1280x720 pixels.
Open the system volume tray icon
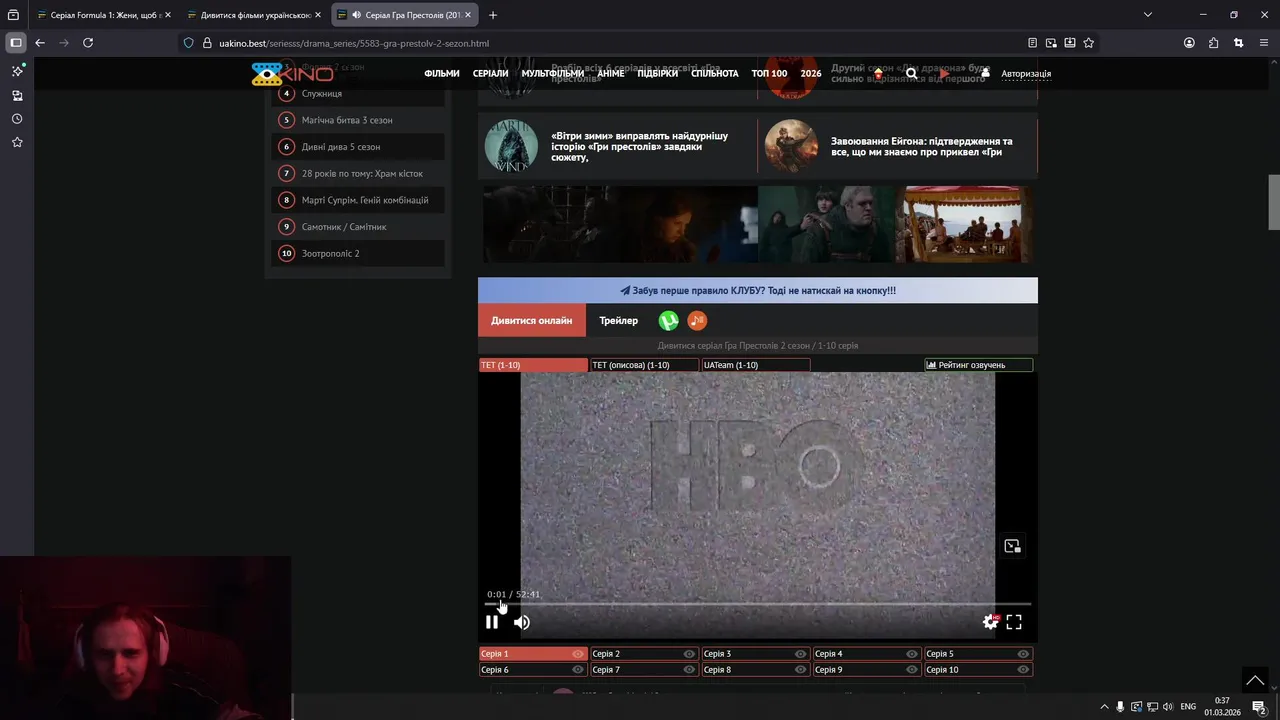click(1168, 707)
